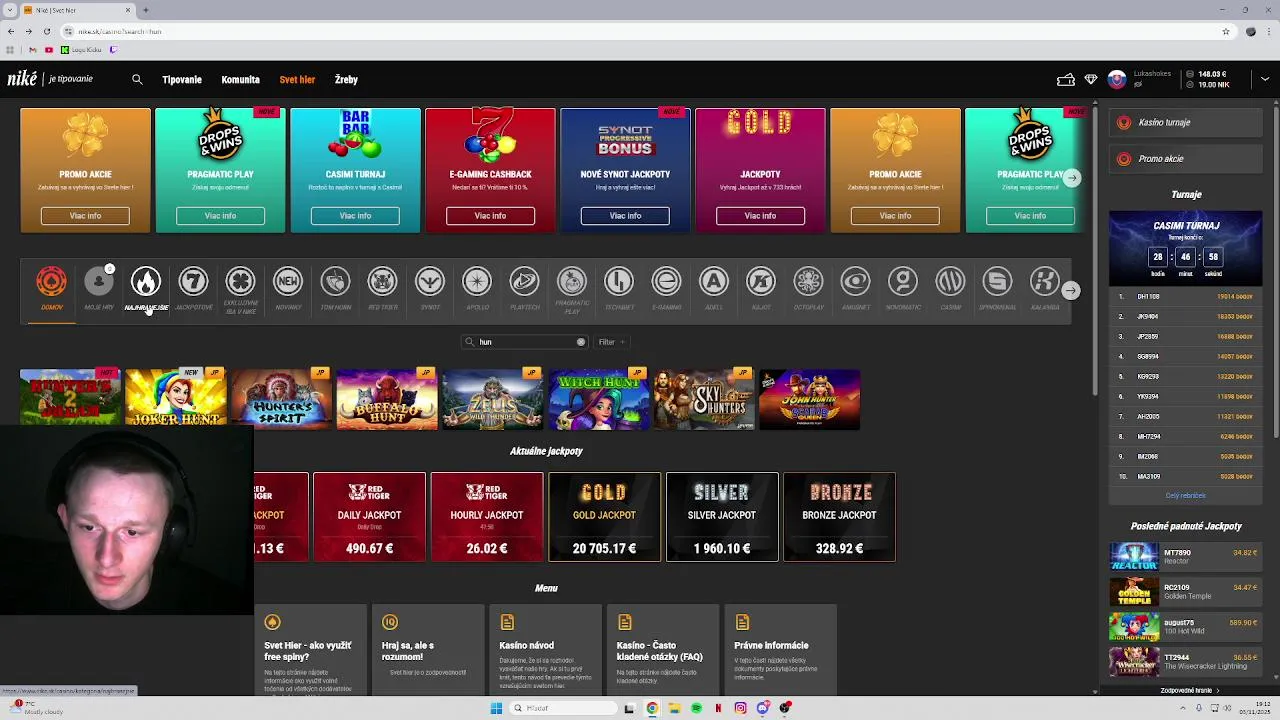Open the ticket icon in header

1066,79
